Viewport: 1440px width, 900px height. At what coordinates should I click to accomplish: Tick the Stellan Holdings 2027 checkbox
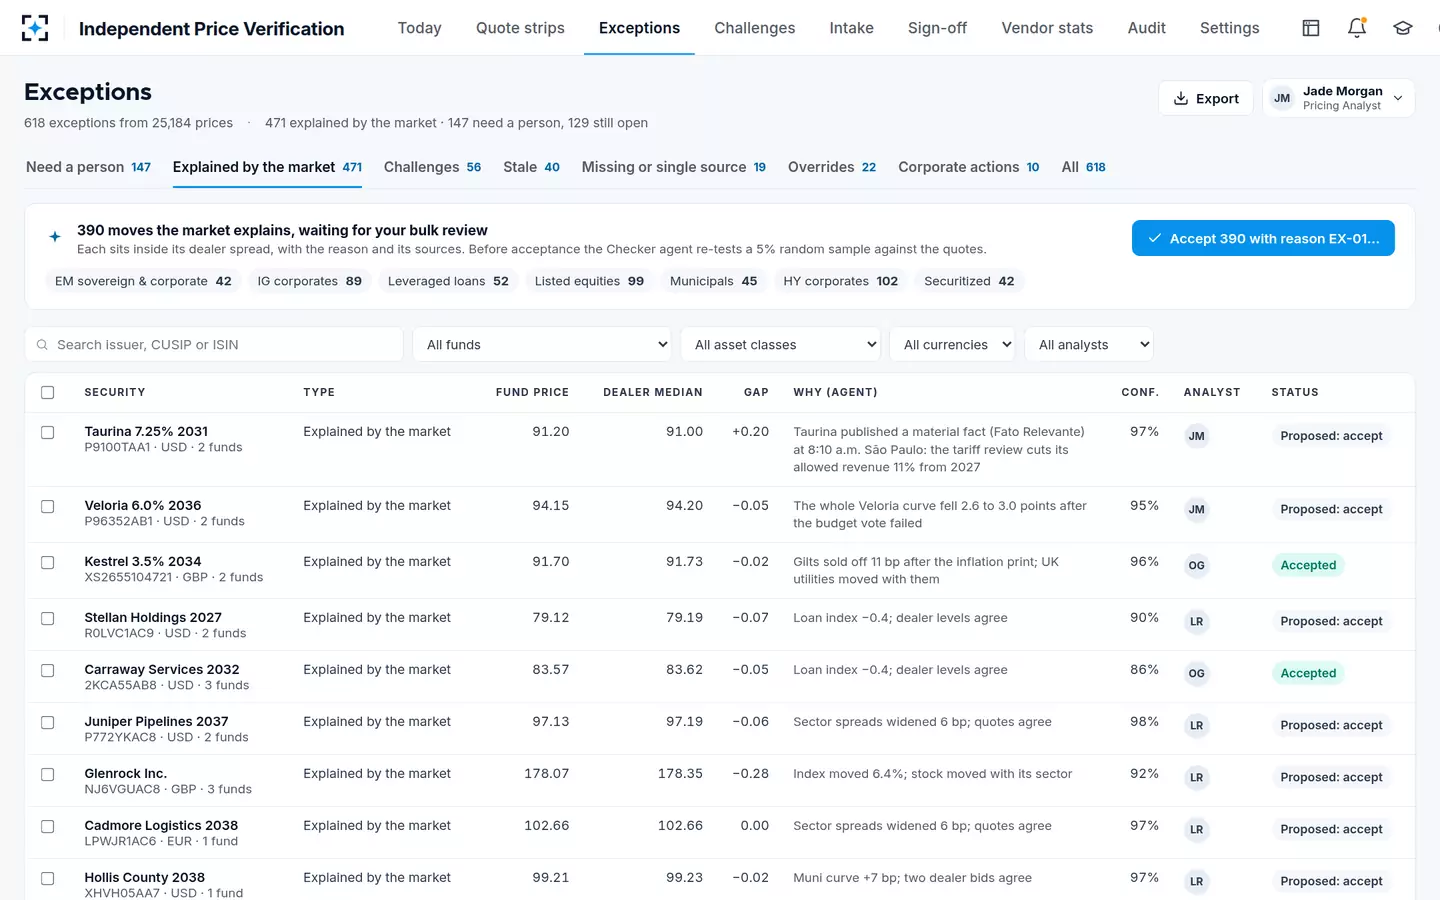tap(47, 619)
